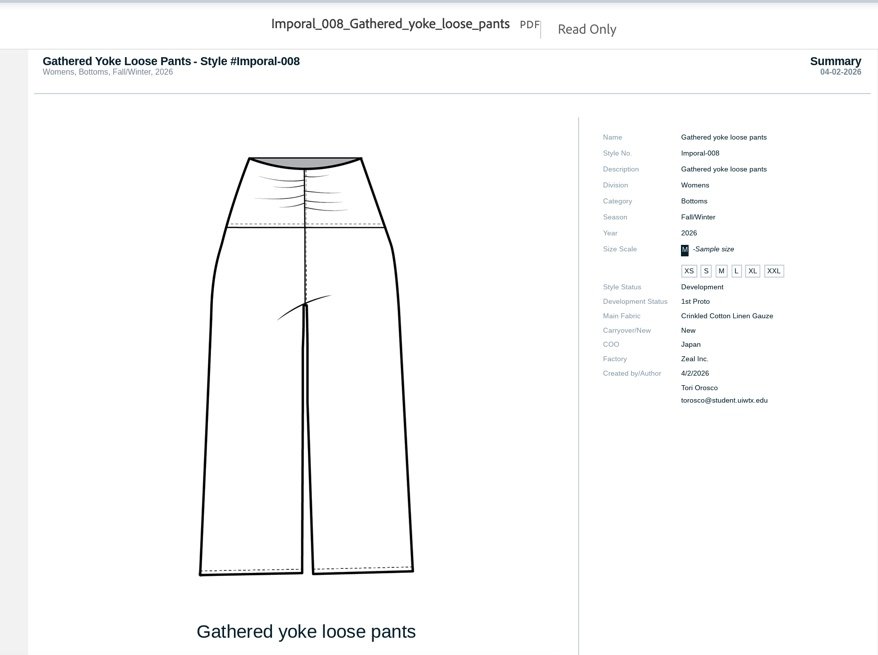
Task: Click the Carryover/New value New
Action: tap(688, 330)
